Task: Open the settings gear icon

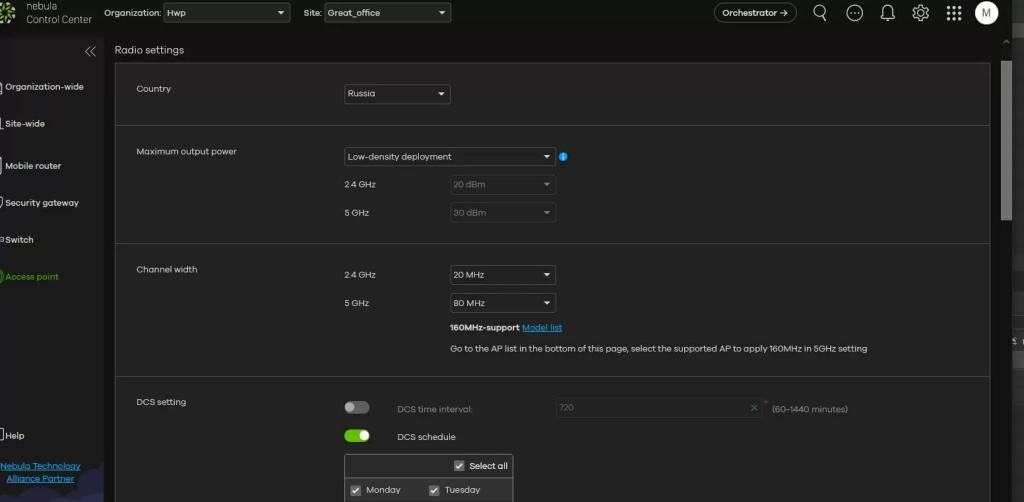Action: coord(920,13)
